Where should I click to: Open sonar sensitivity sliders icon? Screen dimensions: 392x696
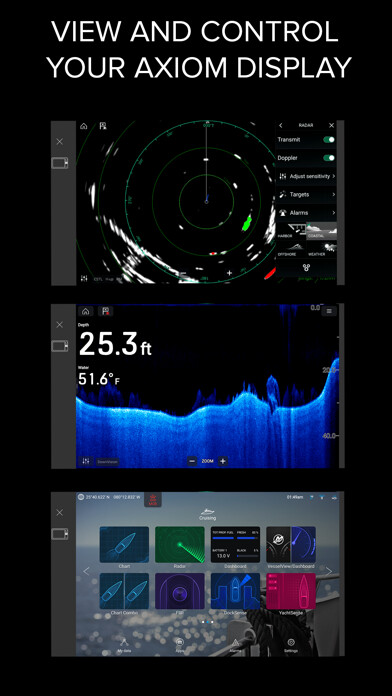click(x=86, y=461)
